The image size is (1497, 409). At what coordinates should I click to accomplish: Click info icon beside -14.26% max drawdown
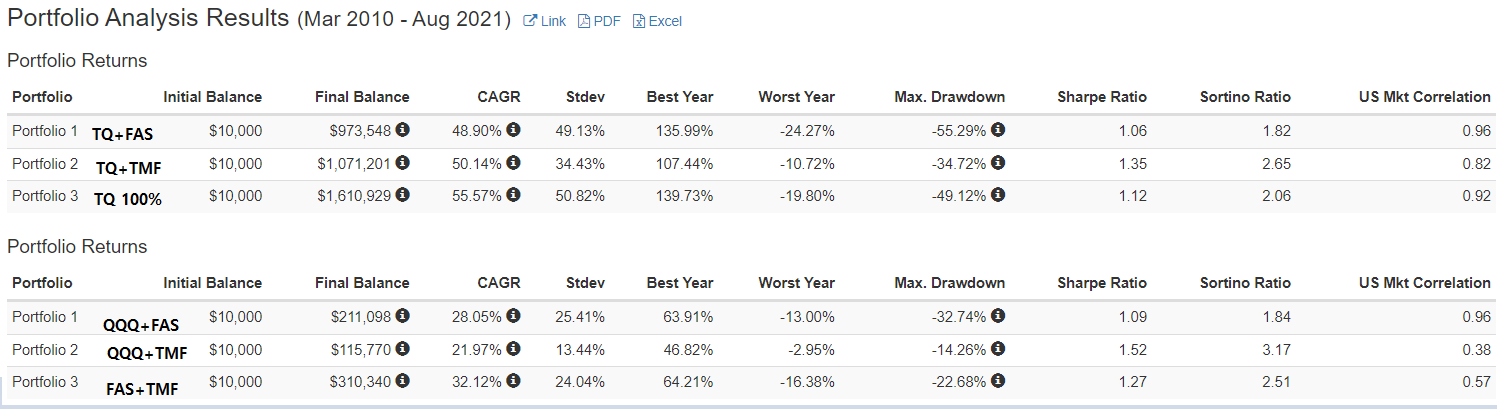click(x=998, y=349)
